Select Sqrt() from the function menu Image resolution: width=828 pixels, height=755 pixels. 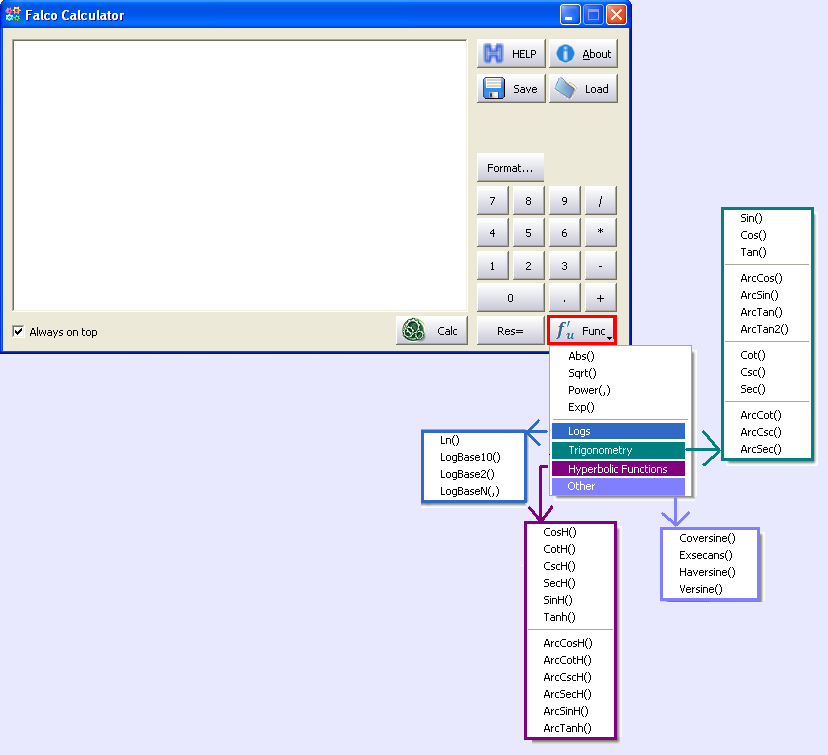click(x=582, y=373)
